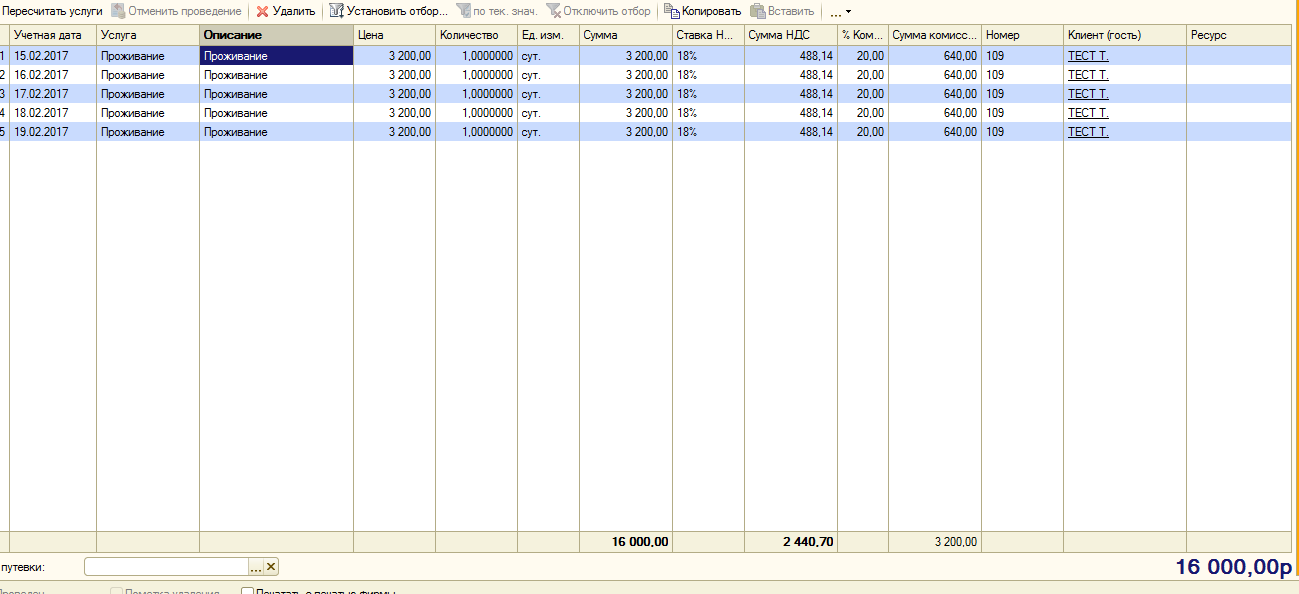Viewport: 1299px width, 594px height.
Task: Click the Сумма комисс... column header
Action: [934, 35]
